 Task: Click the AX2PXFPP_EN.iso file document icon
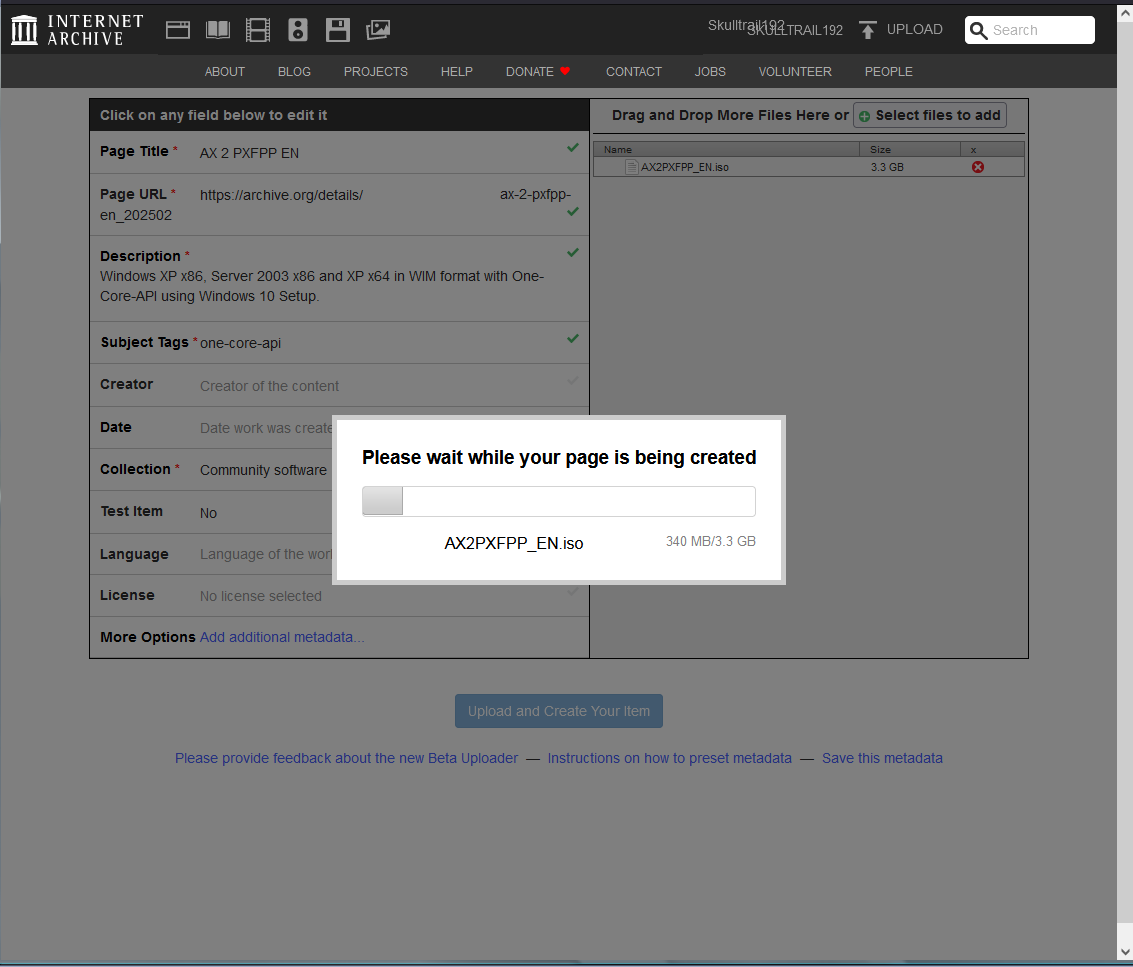632,167
